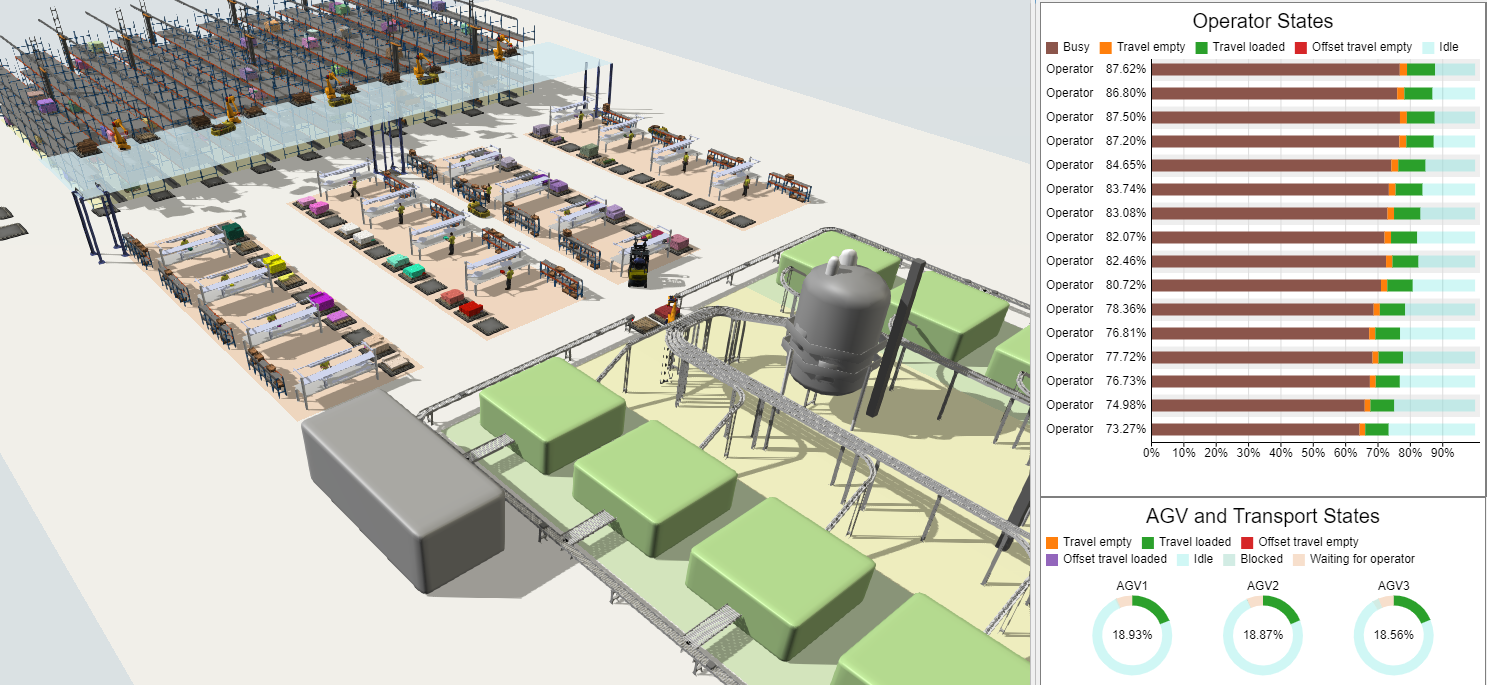Image resolution: width=1487 pixels, height=685 pixels.
Task: Click the 87.50% operator value
Action: [x=1126, y=117]
